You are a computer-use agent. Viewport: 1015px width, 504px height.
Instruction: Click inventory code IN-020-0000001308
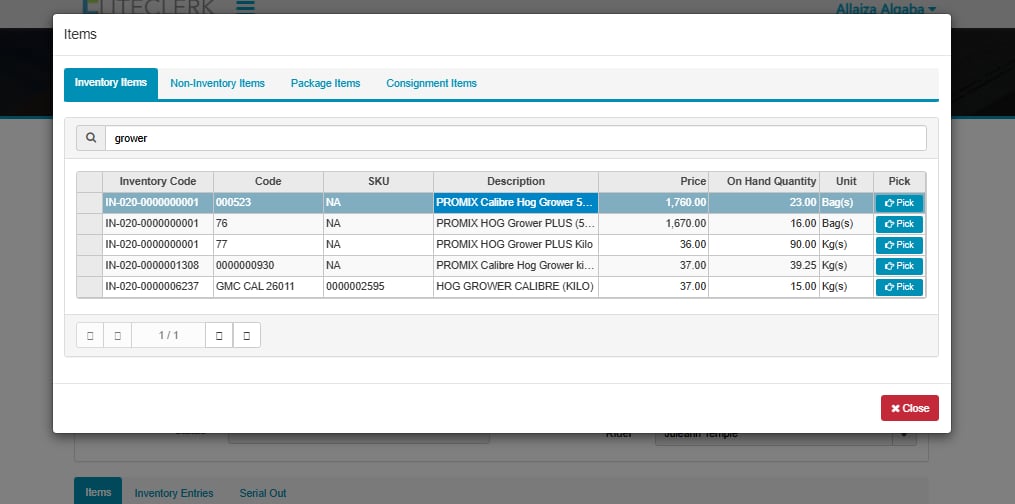(x=158, y=265)
